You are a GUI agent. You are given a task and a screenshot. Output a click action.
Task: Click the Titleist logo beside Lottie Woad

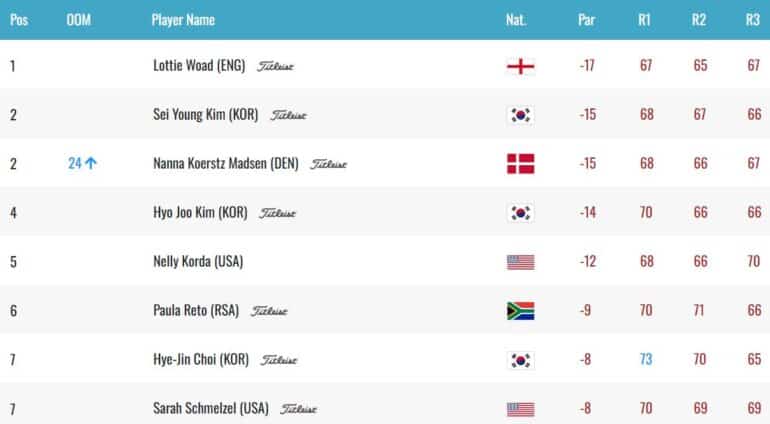275,66
